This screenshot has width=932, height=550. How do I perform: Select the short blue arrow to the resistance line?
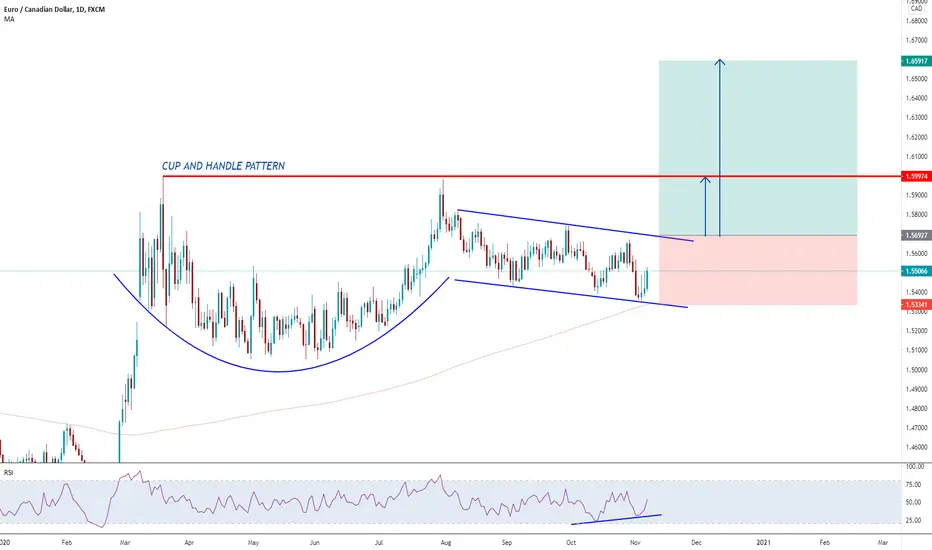706,207
